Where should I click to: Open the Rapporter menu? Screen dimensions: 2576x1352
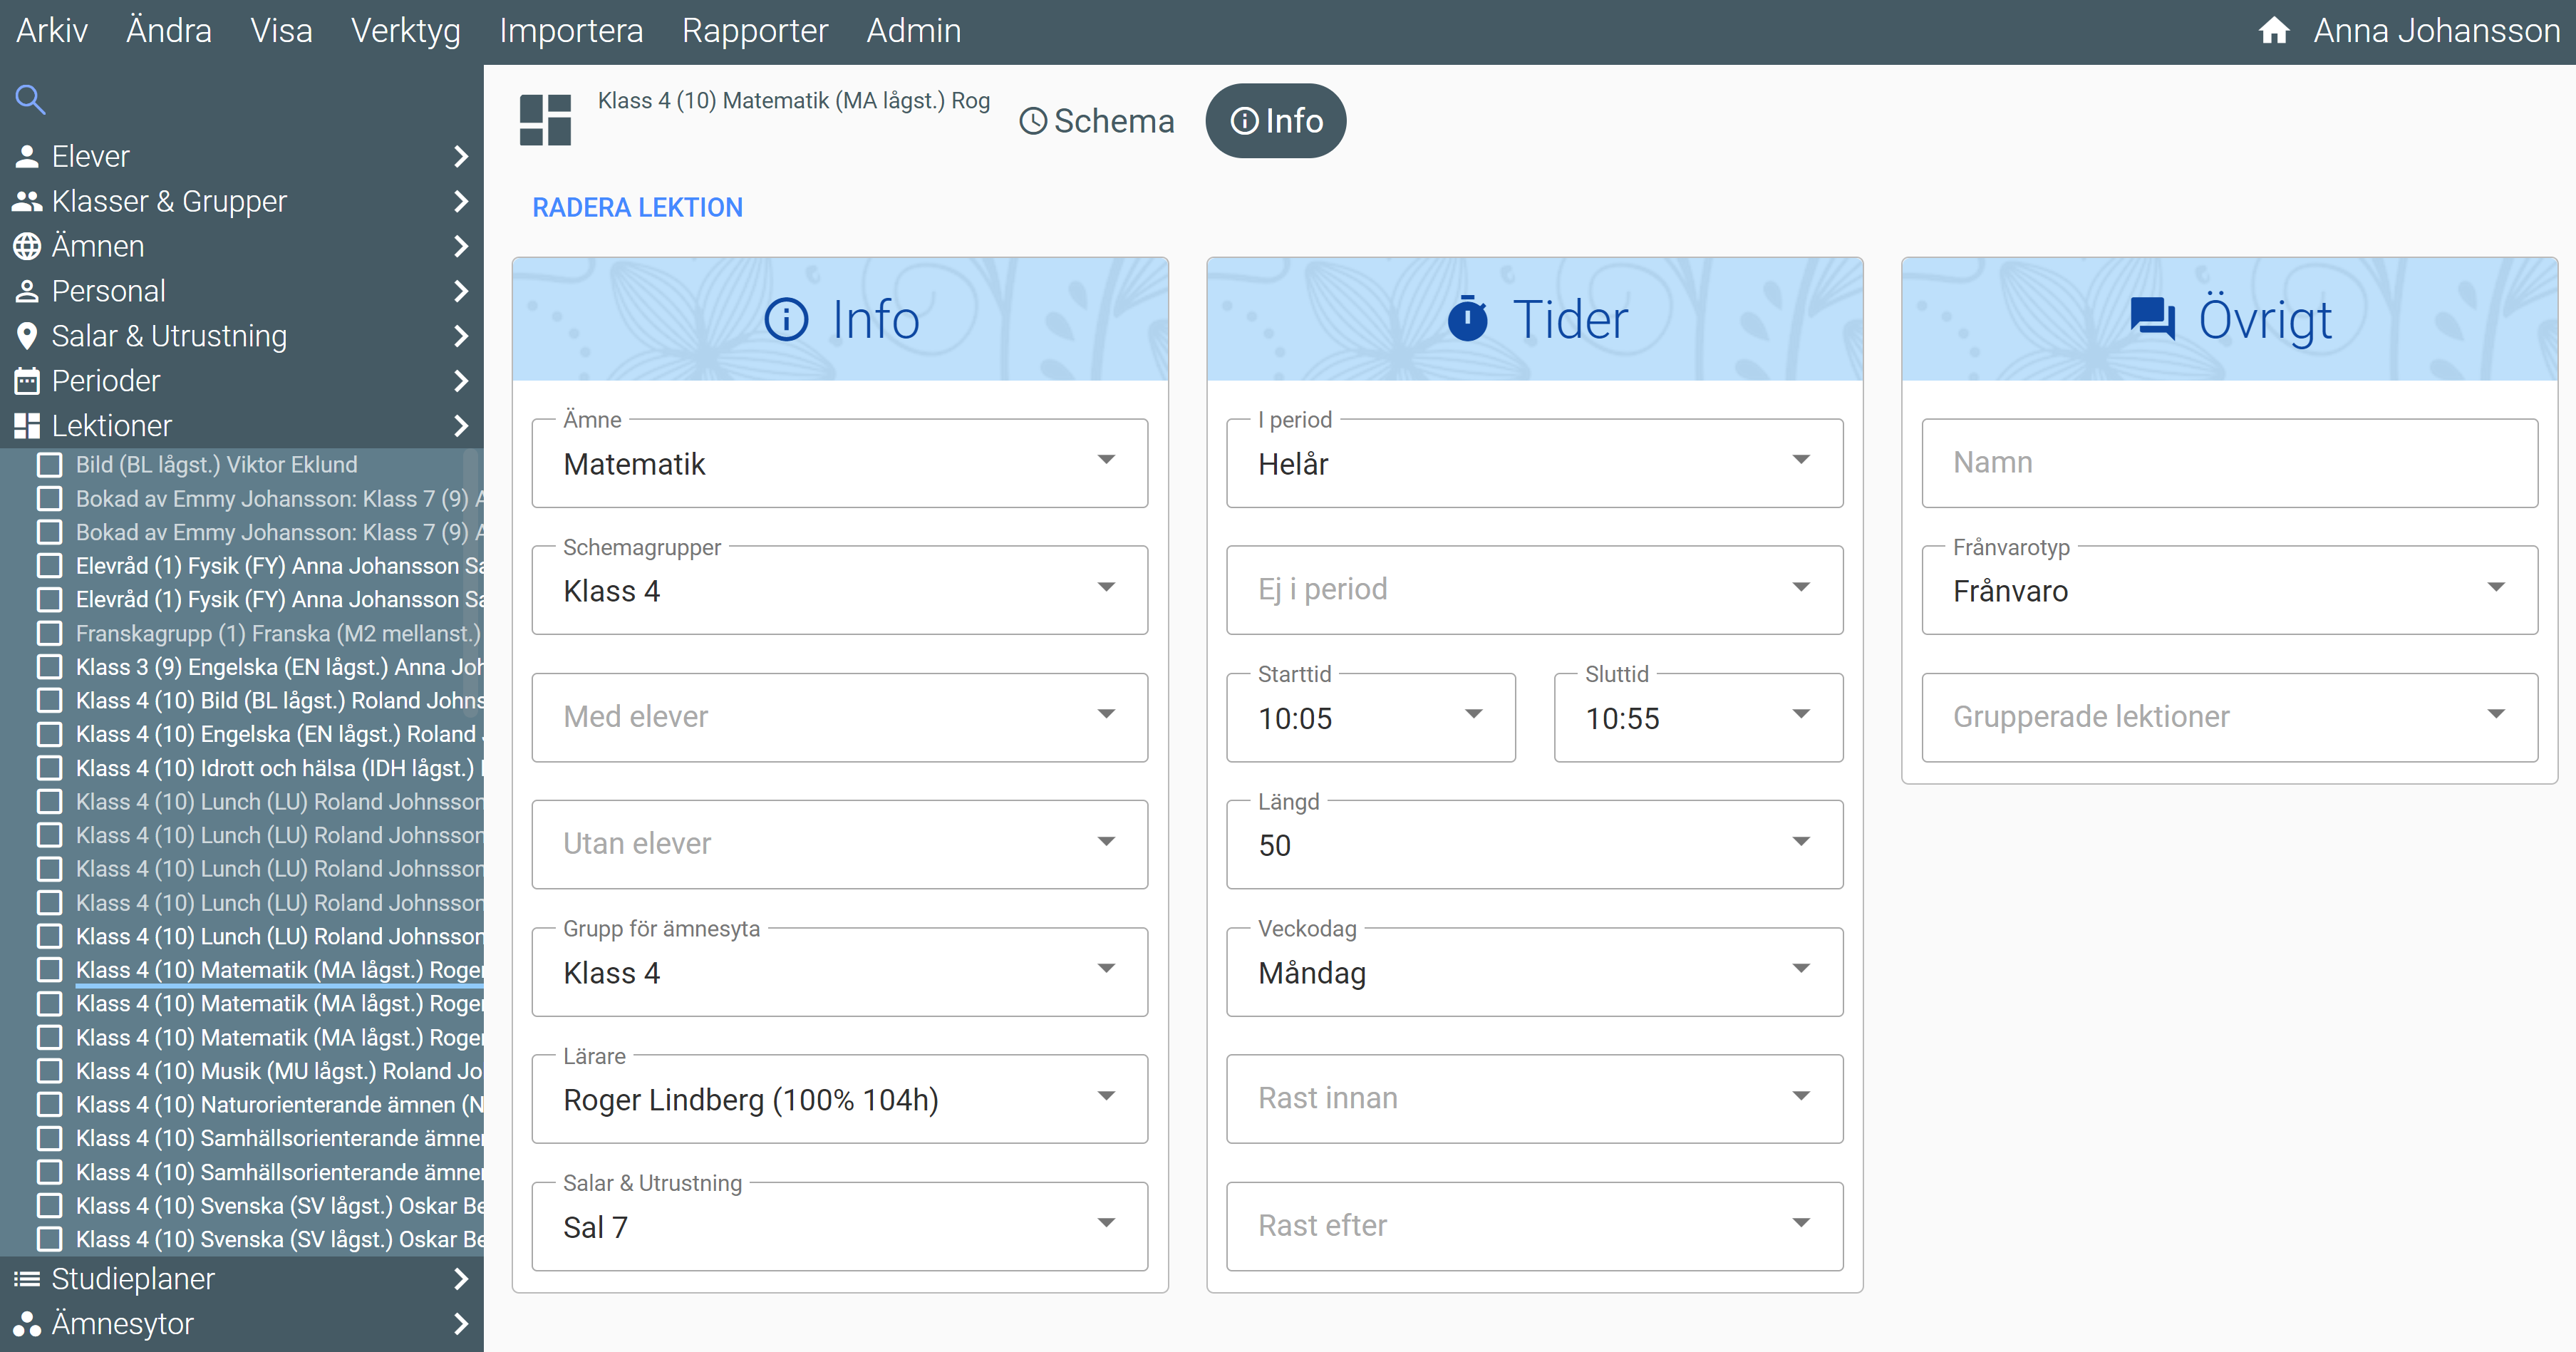click(754, 31)
